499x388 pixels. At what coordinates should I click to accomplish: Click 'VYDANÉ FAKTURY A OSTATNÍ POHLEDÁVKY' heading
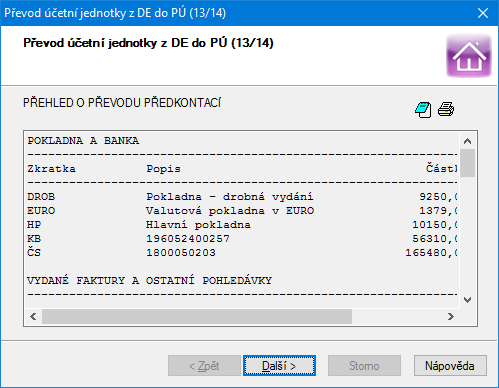coord(150,280)
